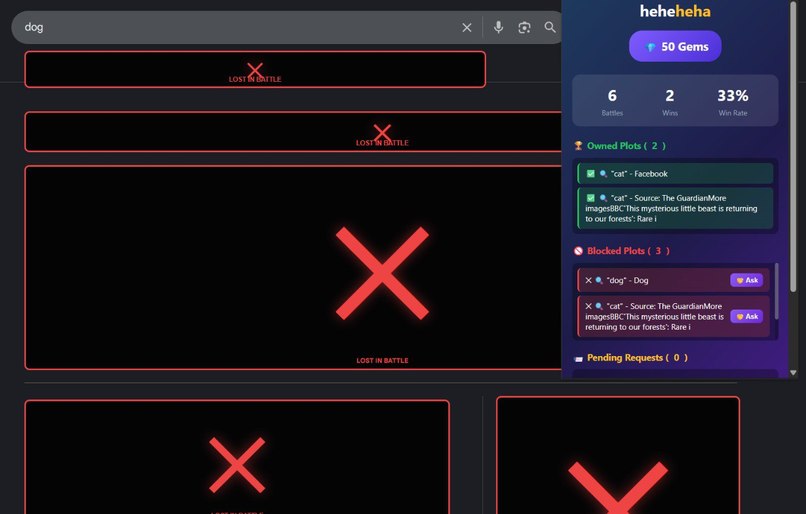Click the blocked sign icon beside Blocked Plots
This screenshot has width=806, height=514.
[x=578, y=251]
